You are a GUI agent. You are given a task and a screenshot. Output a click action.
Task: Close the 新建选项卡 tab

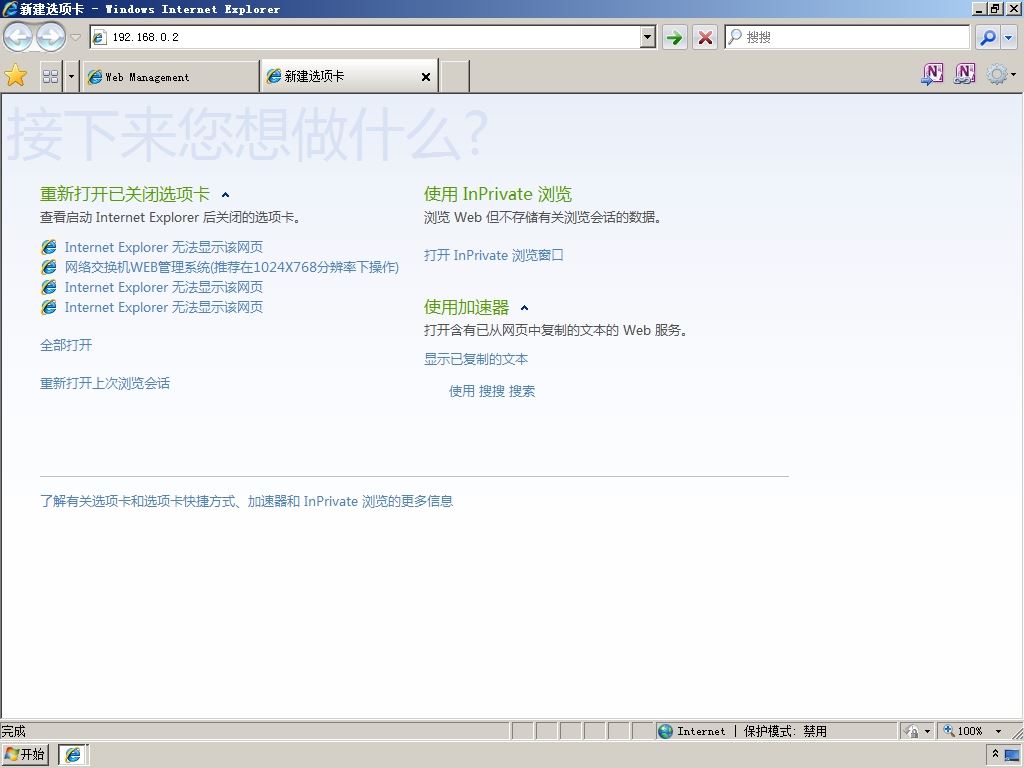coord(426,77)
